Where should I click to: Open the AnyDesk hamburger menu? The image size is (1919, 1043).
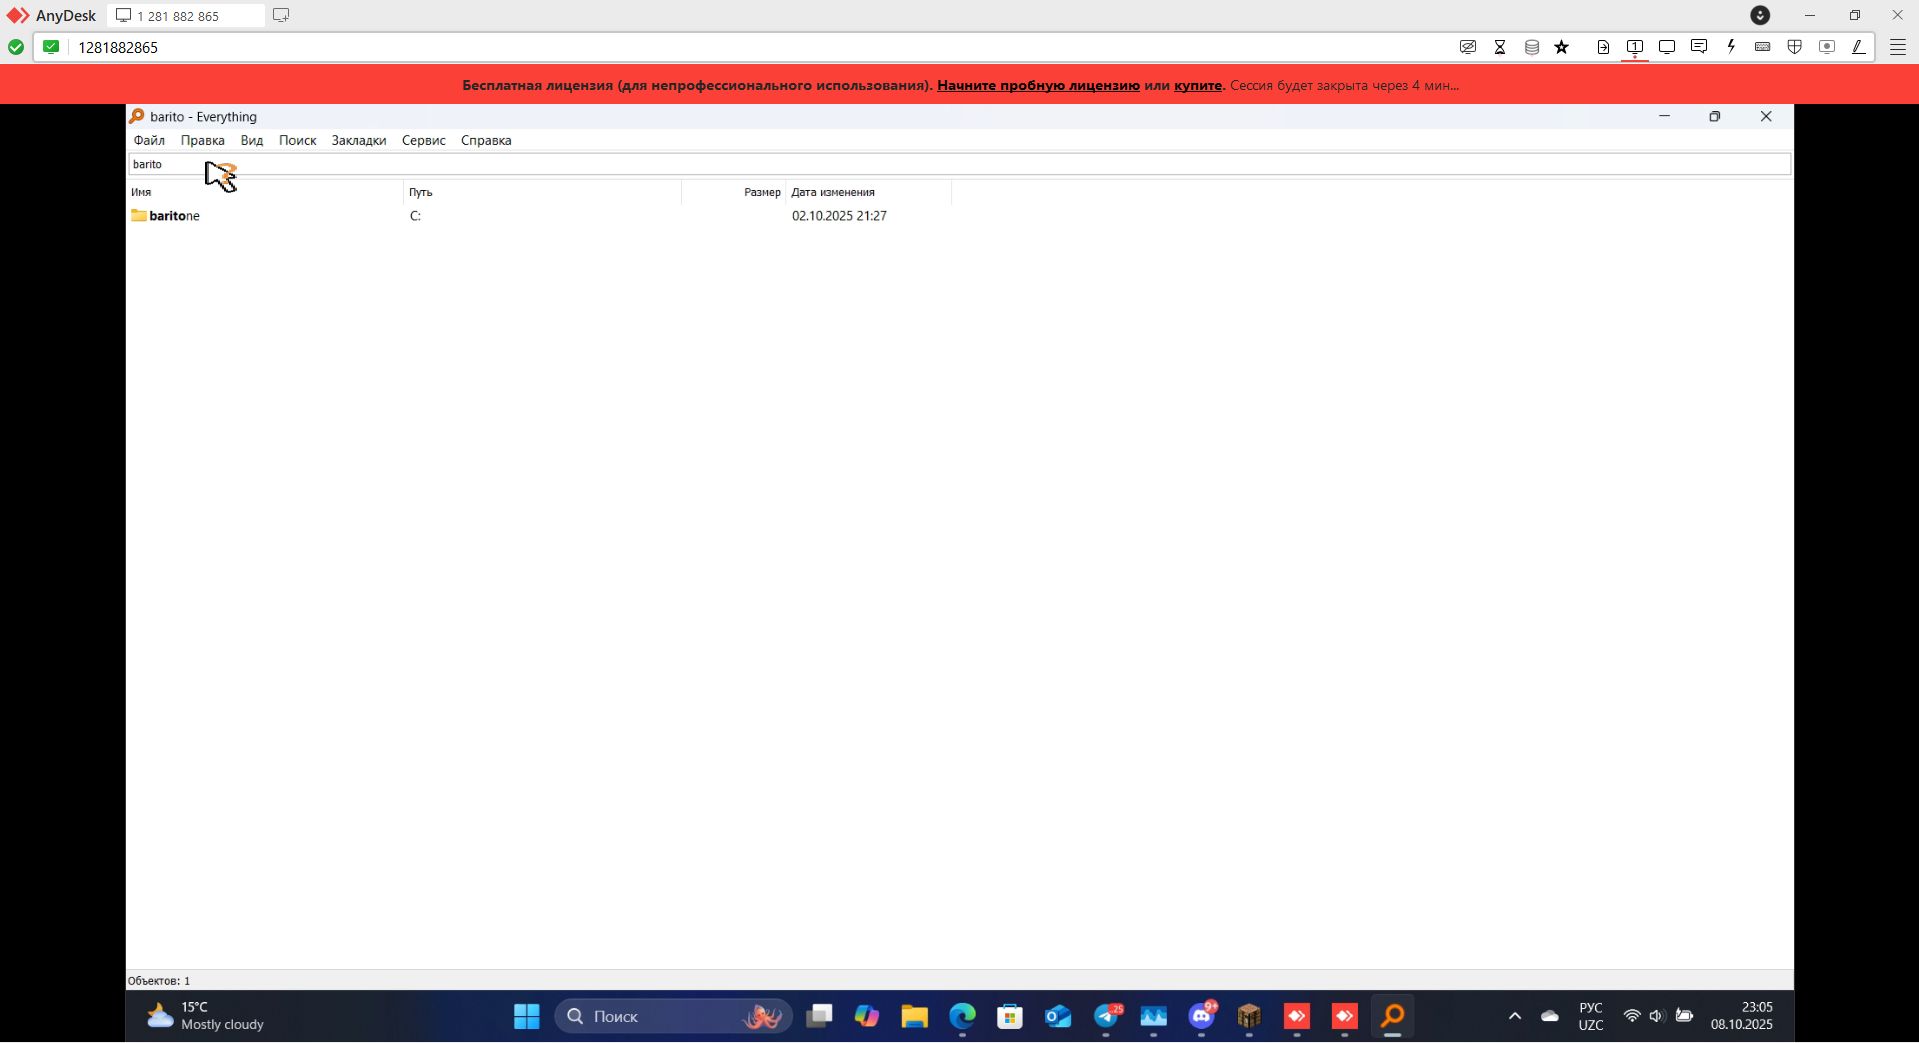pyautogui.click(x=1897, y=47)
